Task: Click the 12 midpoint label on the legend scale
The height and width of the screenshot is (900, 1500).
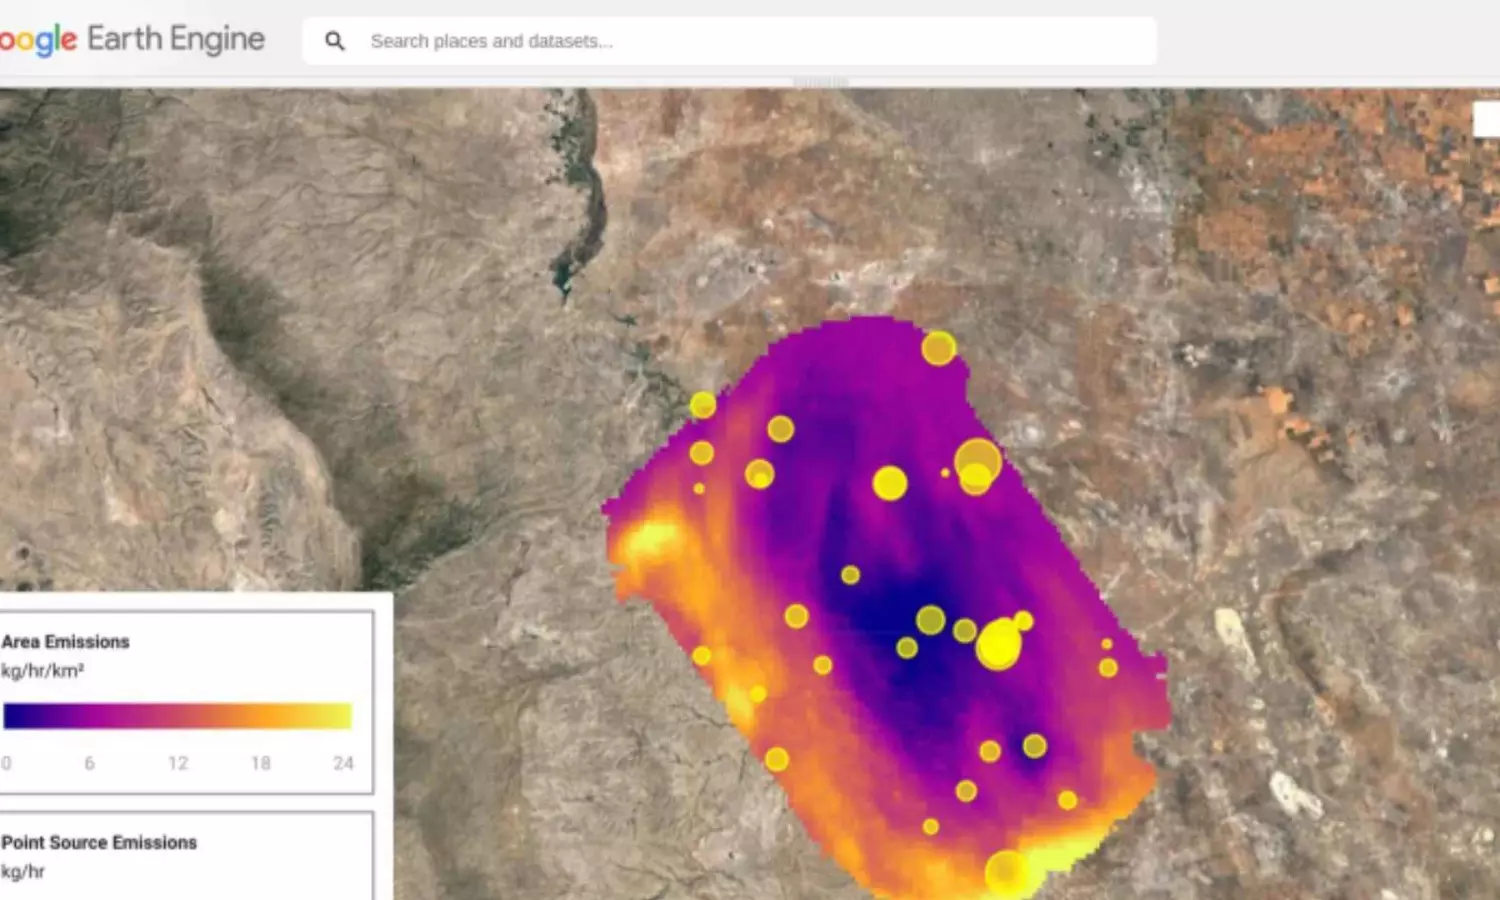Action: coord(178,763)
